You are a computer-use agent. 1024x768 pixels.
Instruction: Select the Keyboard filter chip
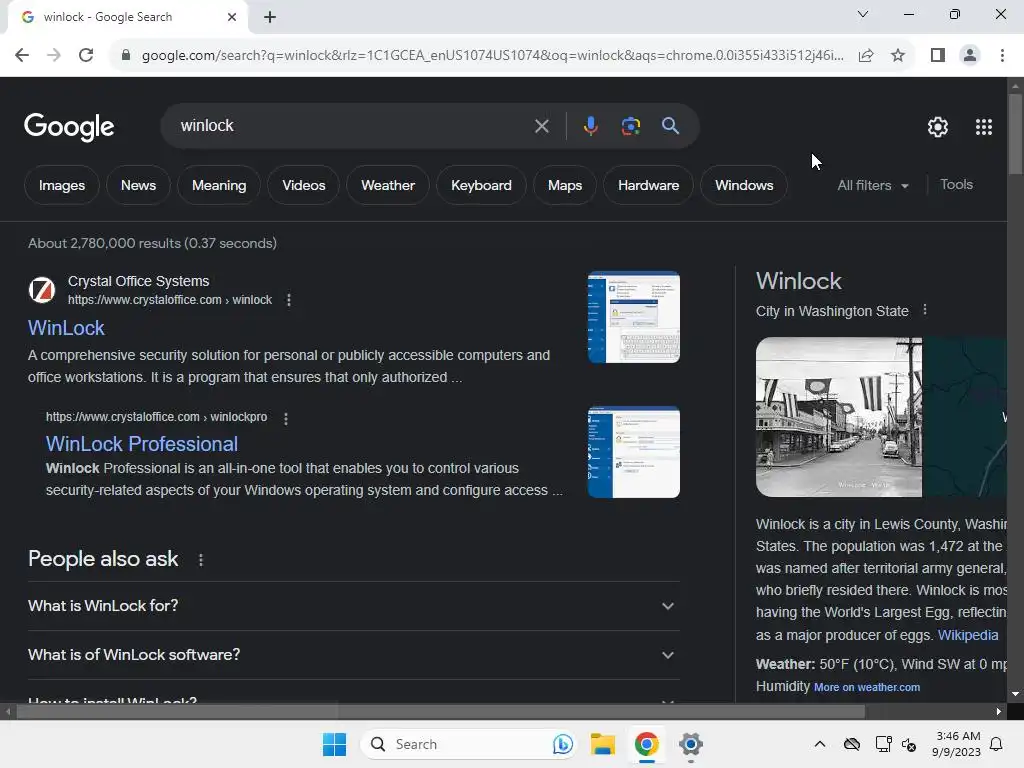click(x=481, y=185)
